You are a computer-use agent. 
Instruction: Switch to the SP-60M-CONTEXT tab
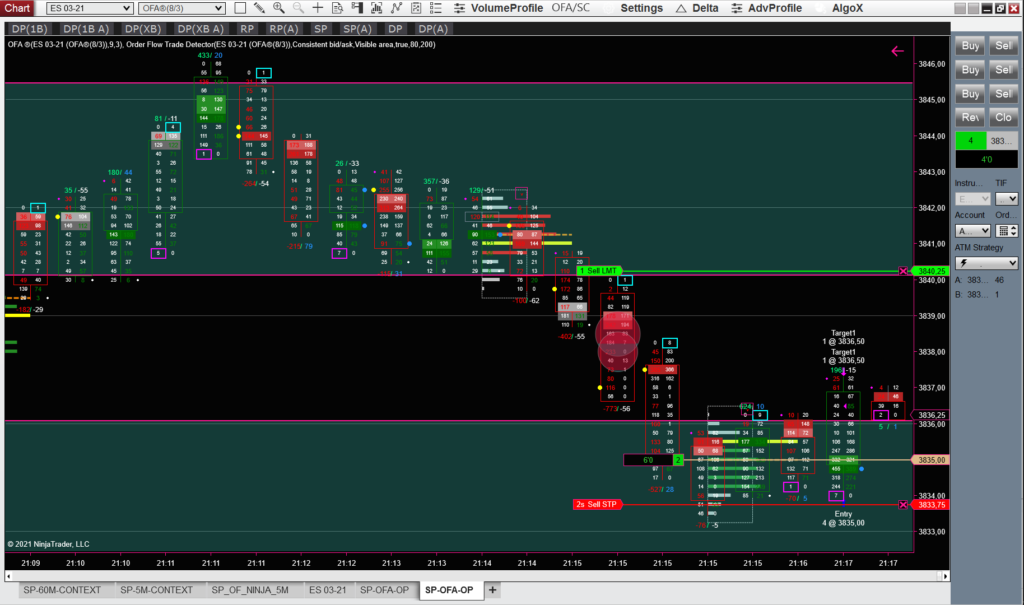(62, 590)
